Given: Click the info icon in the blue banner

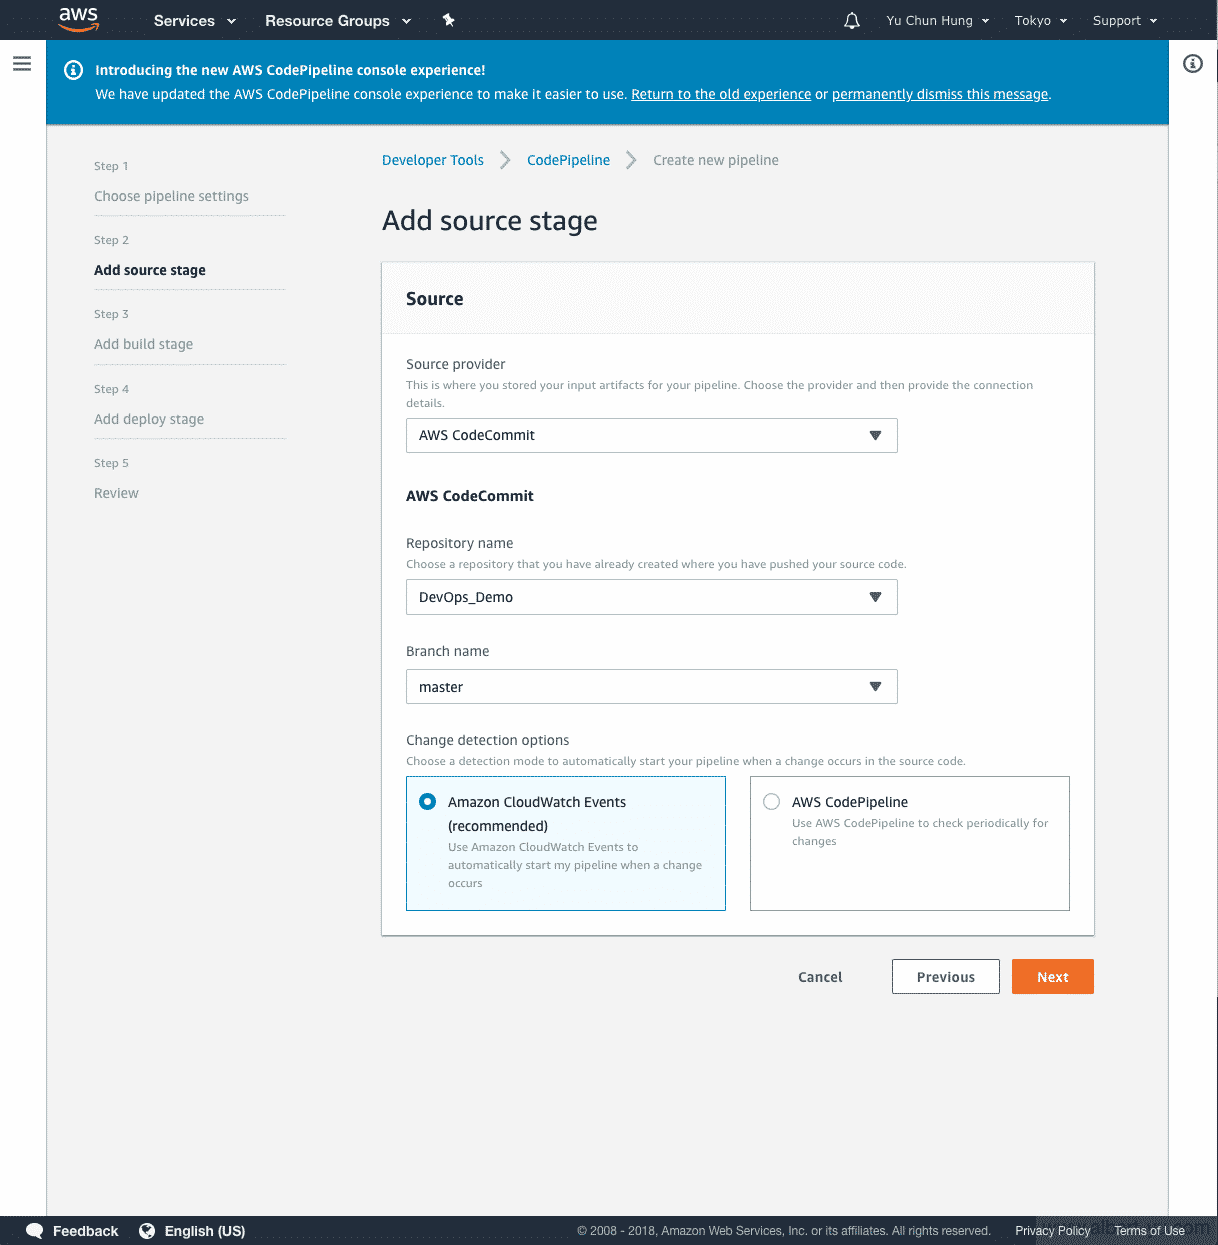Looking at the screenshot, I should click(x=73, y=70).
